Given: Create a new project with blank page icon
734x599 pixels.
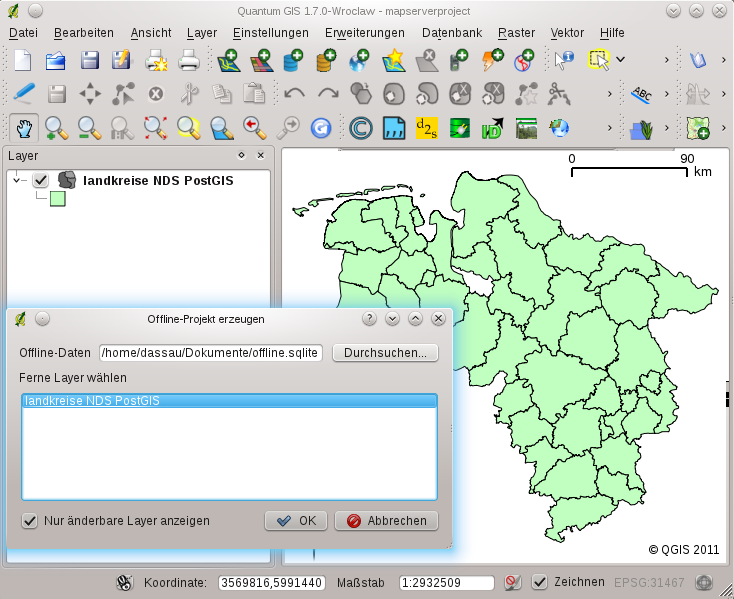Looking at the screenshot, I should click(22, 60).
